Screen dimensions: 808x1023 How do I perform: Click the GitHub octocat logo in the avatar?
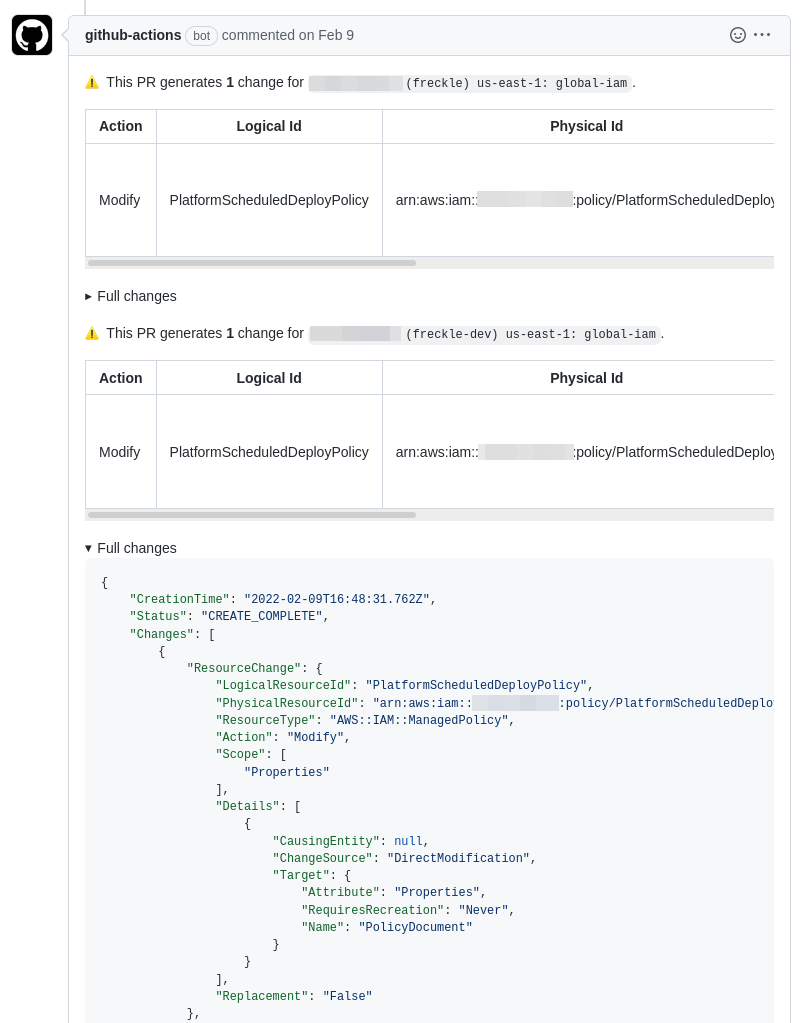tap(31, 34)
